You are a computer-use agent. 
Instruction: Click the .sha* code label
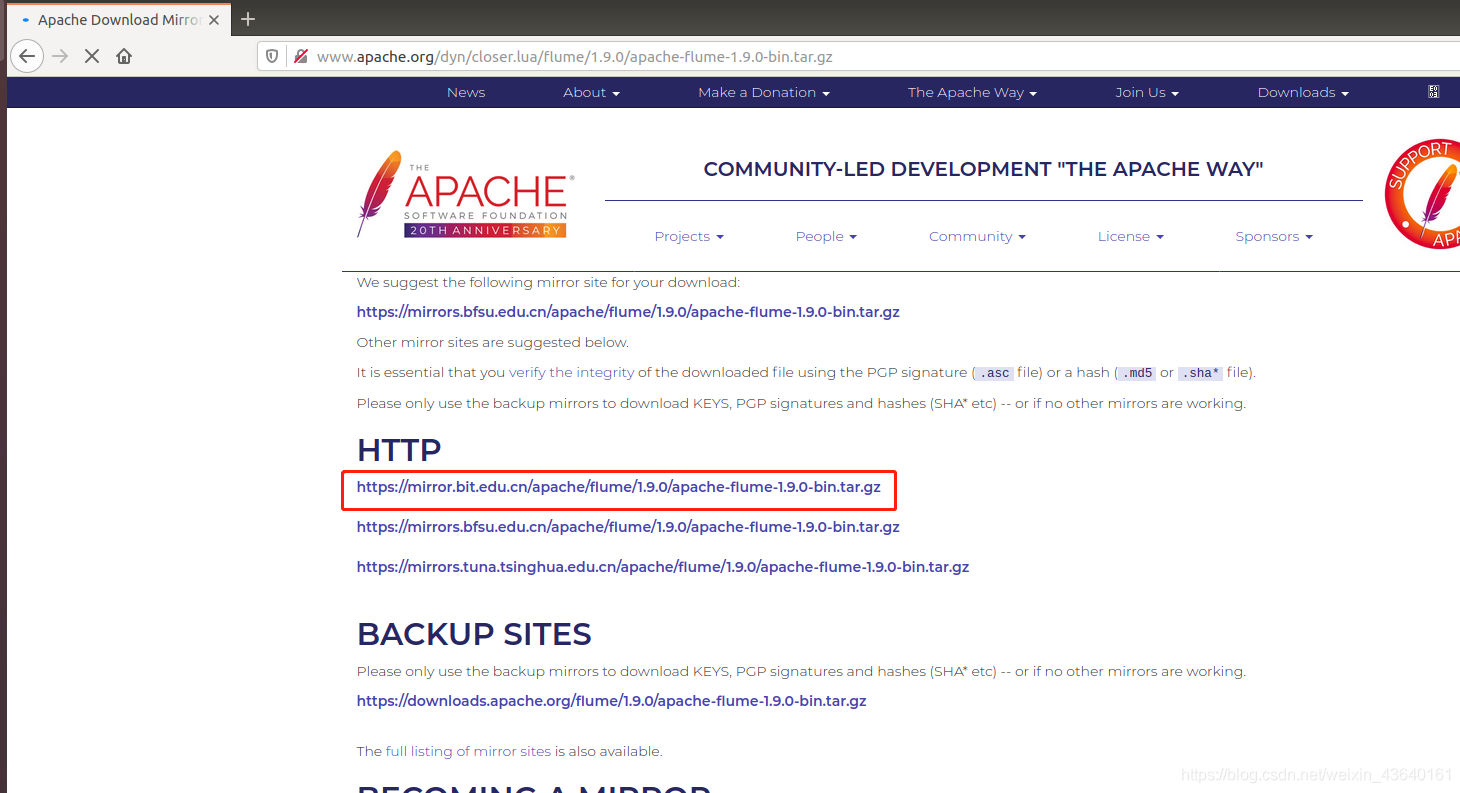click(x=1200, y=373)
